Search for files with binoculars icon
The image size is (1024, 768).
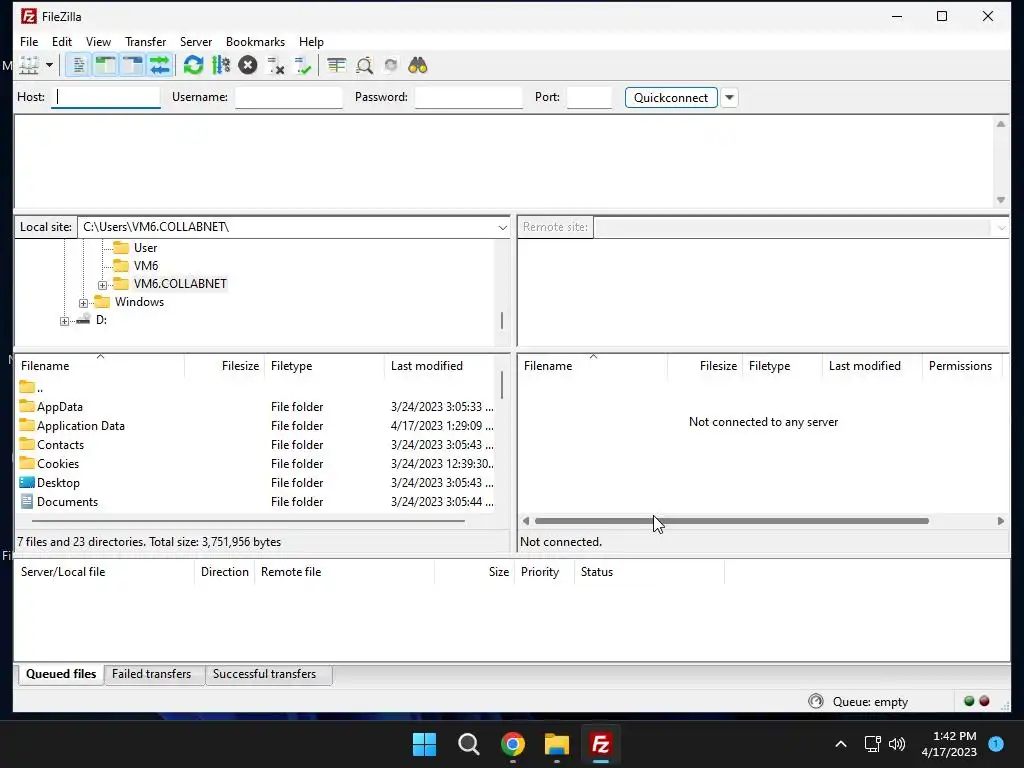pyautogui.click(x=418, y=65)
